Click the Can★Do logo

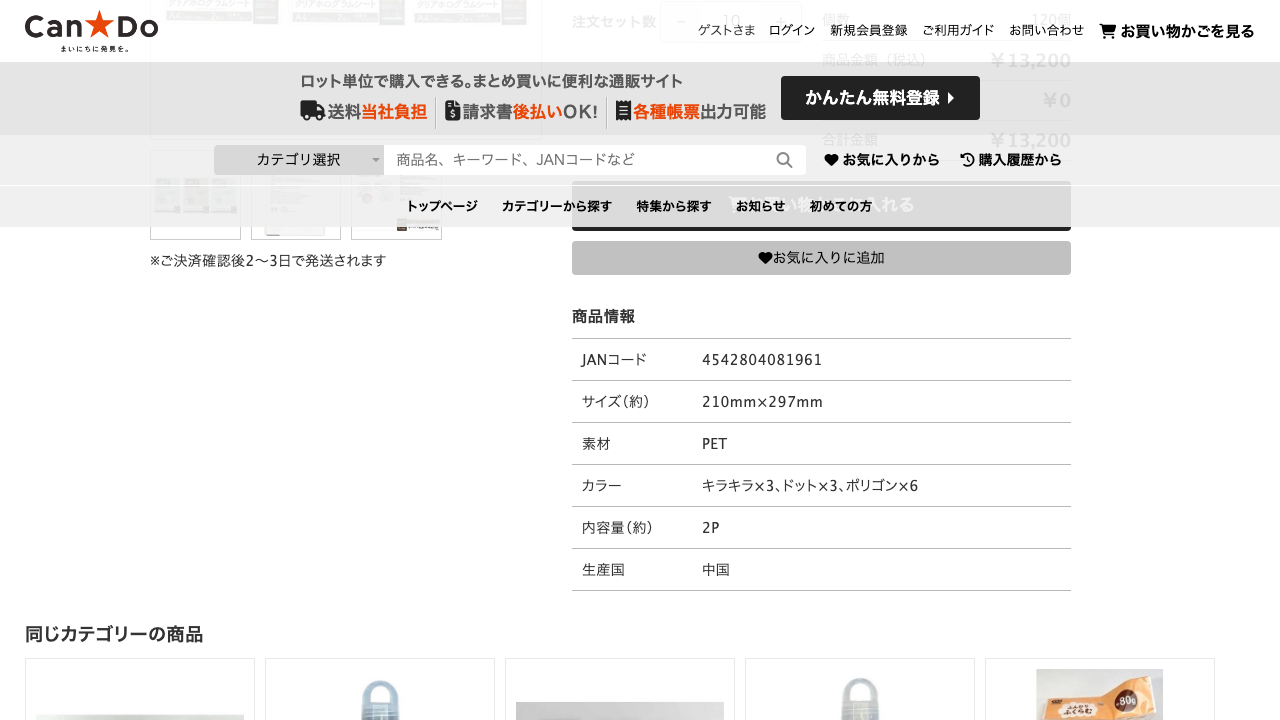click(x=91, y=31)
